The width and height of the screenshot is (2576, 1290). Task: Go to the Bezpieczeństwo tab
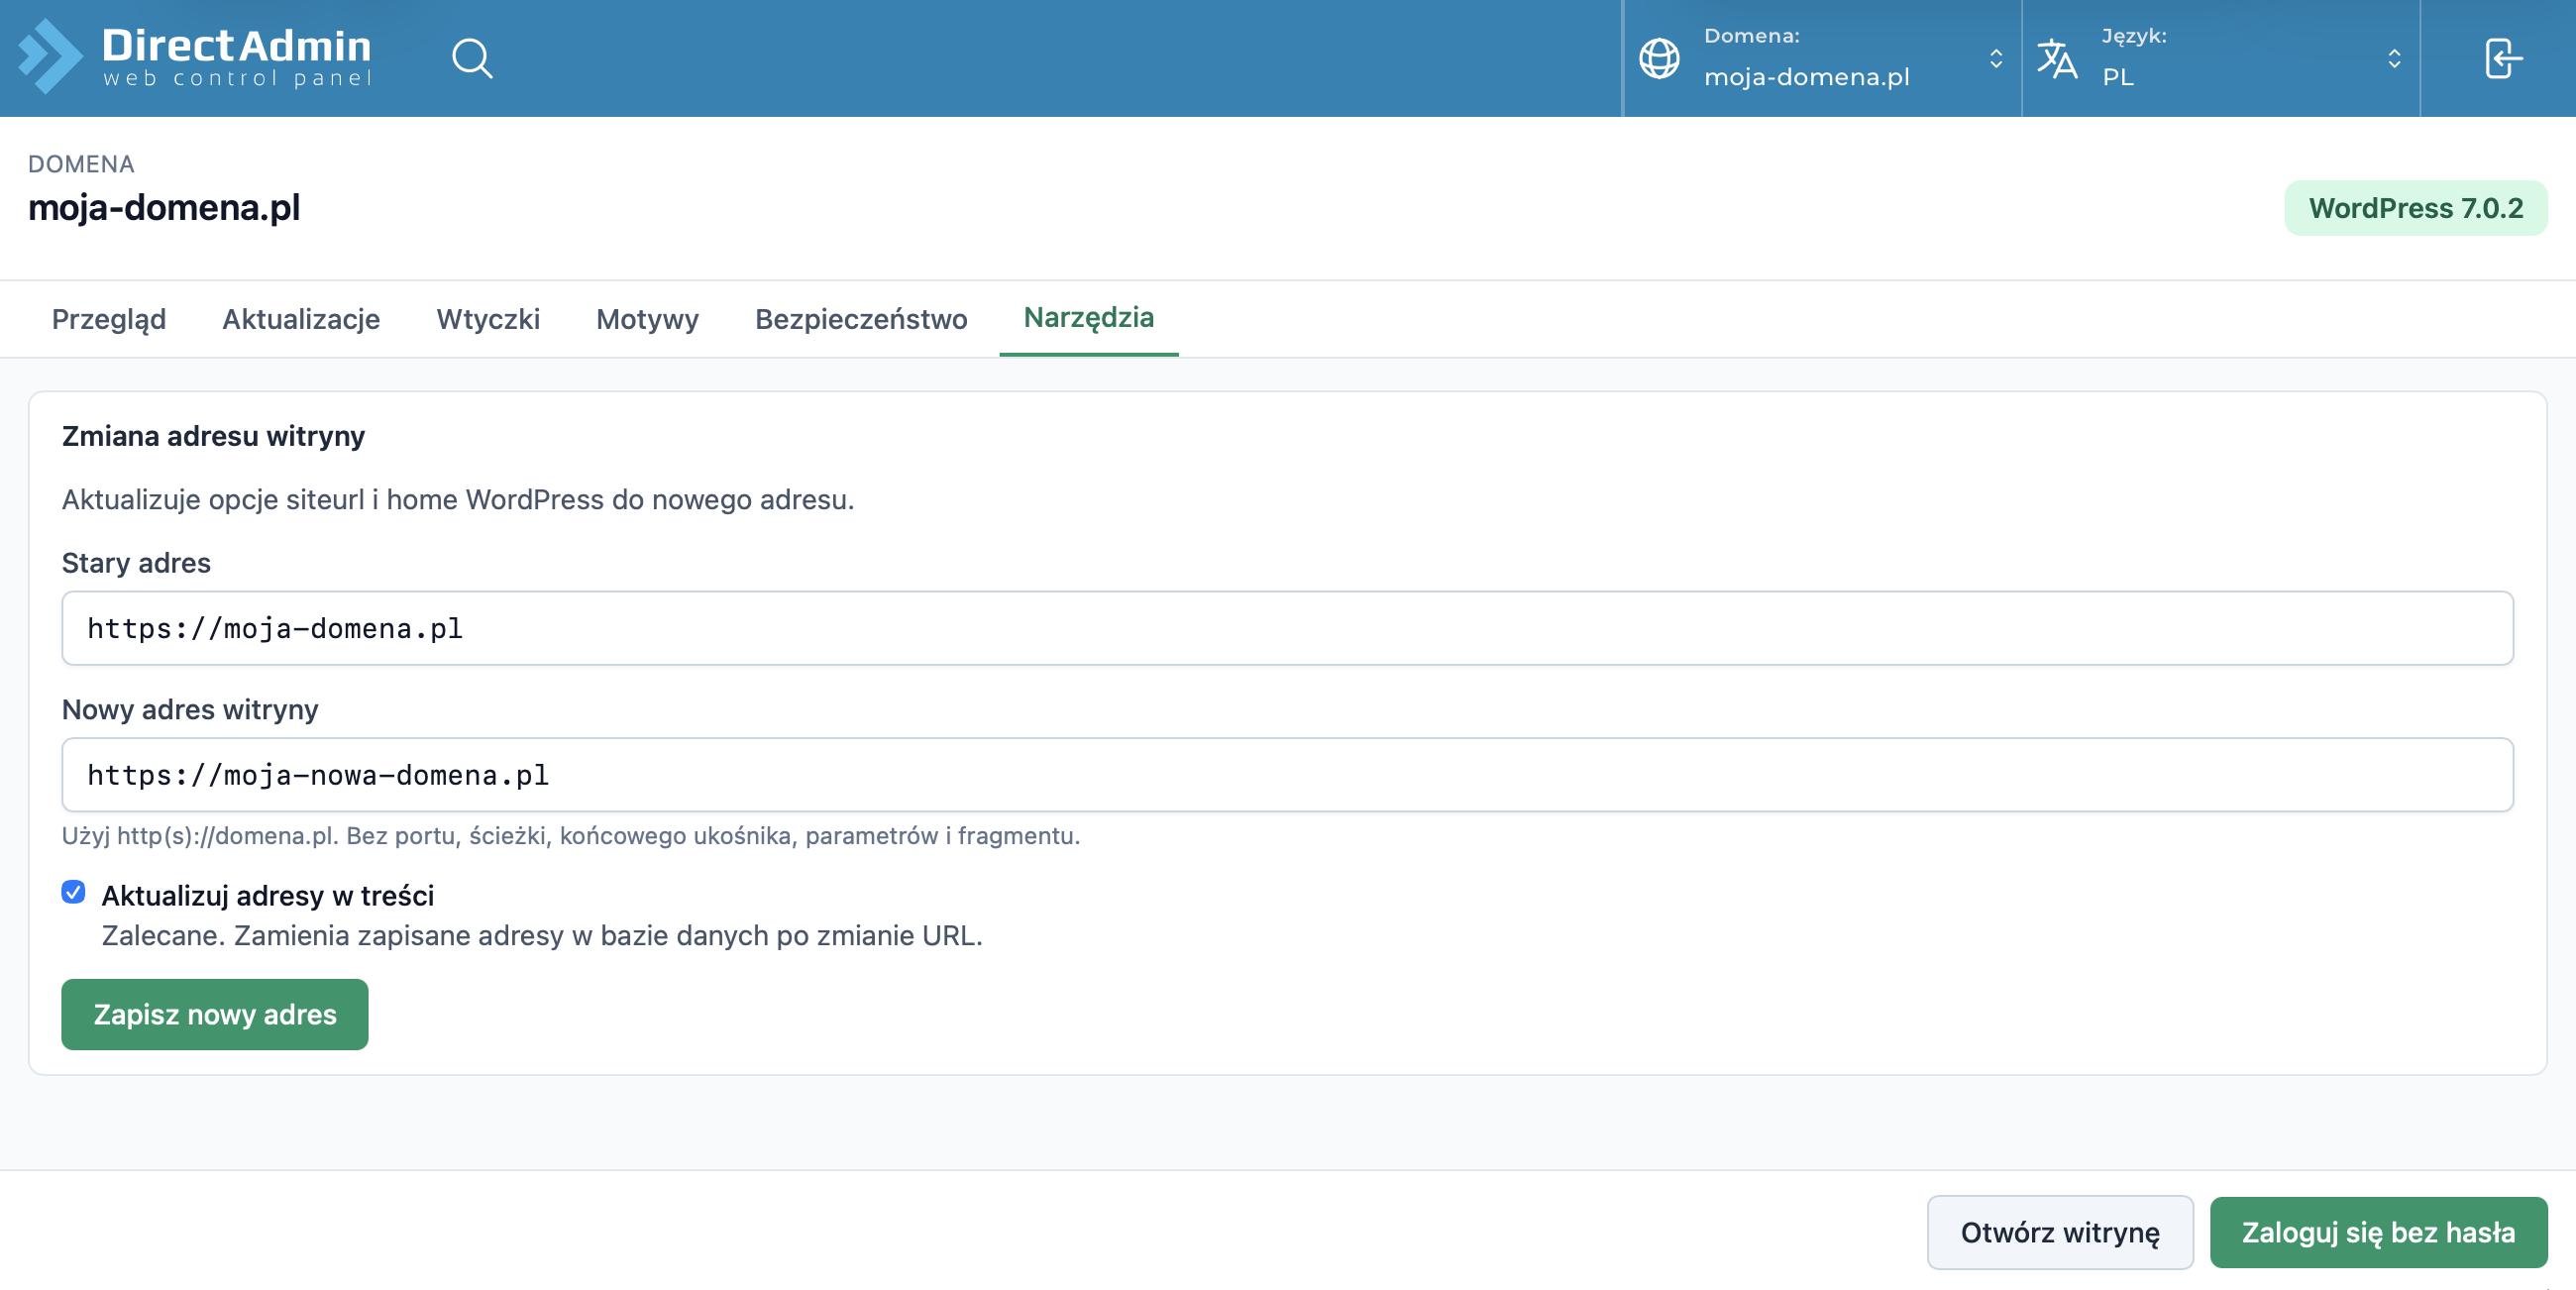pyautogui.click(x=861, y=319)
